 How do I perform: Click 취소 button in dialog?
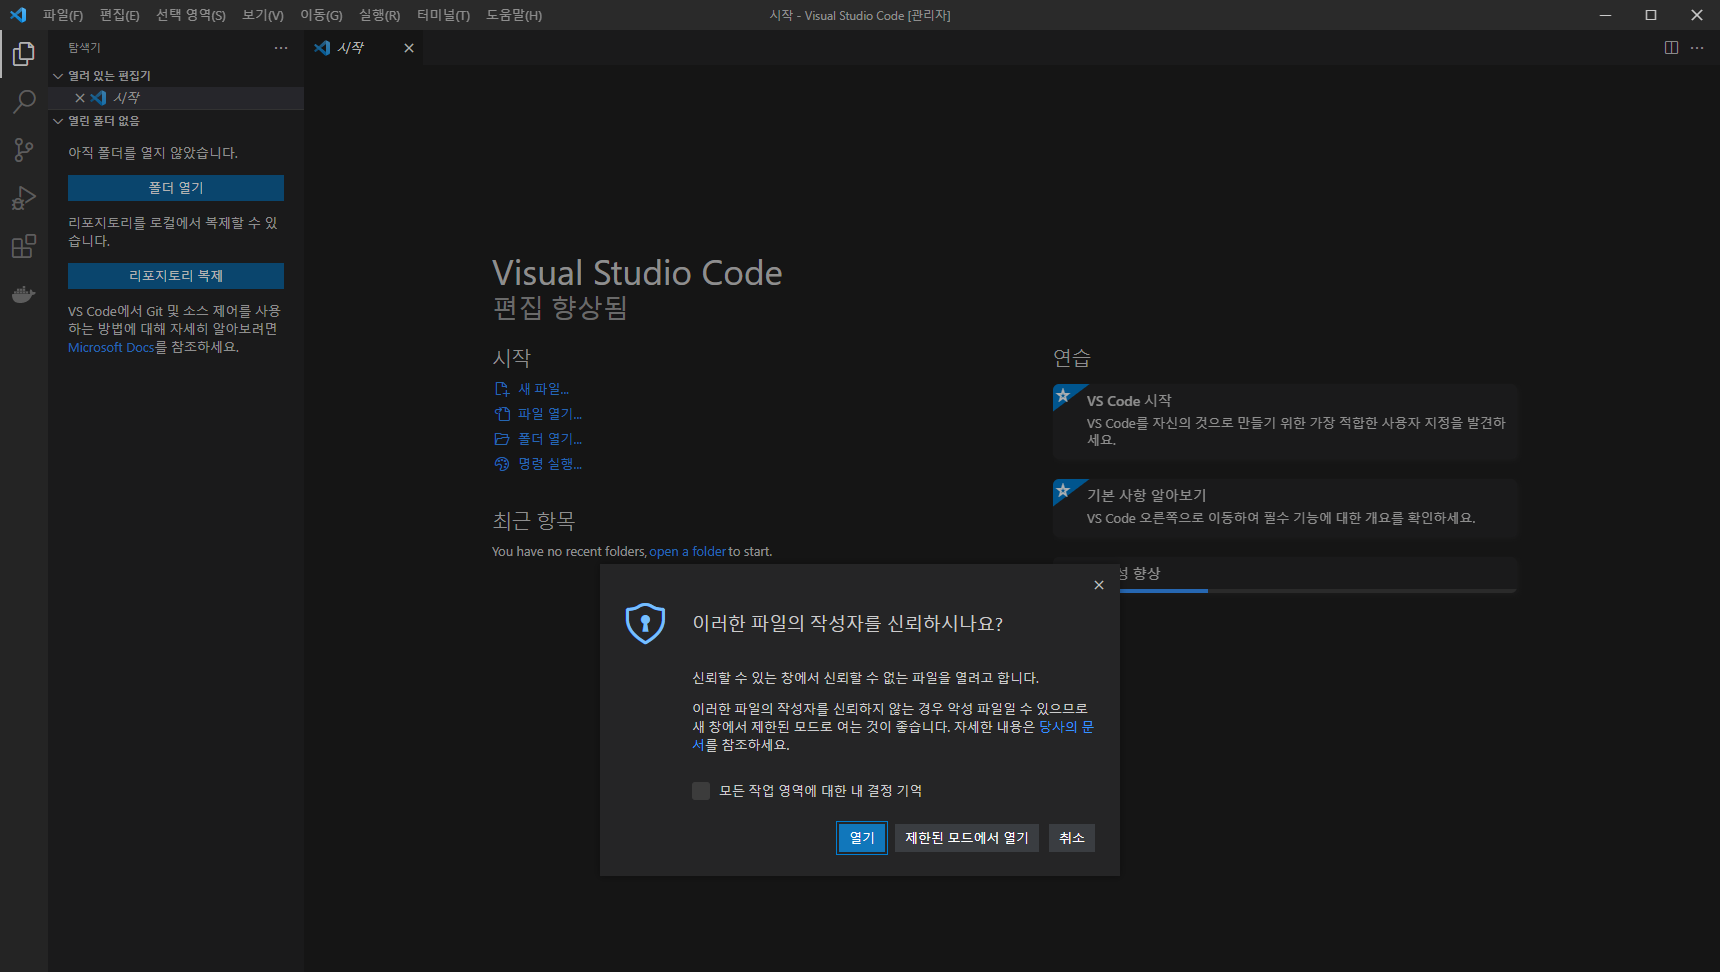pos(1072,838)
